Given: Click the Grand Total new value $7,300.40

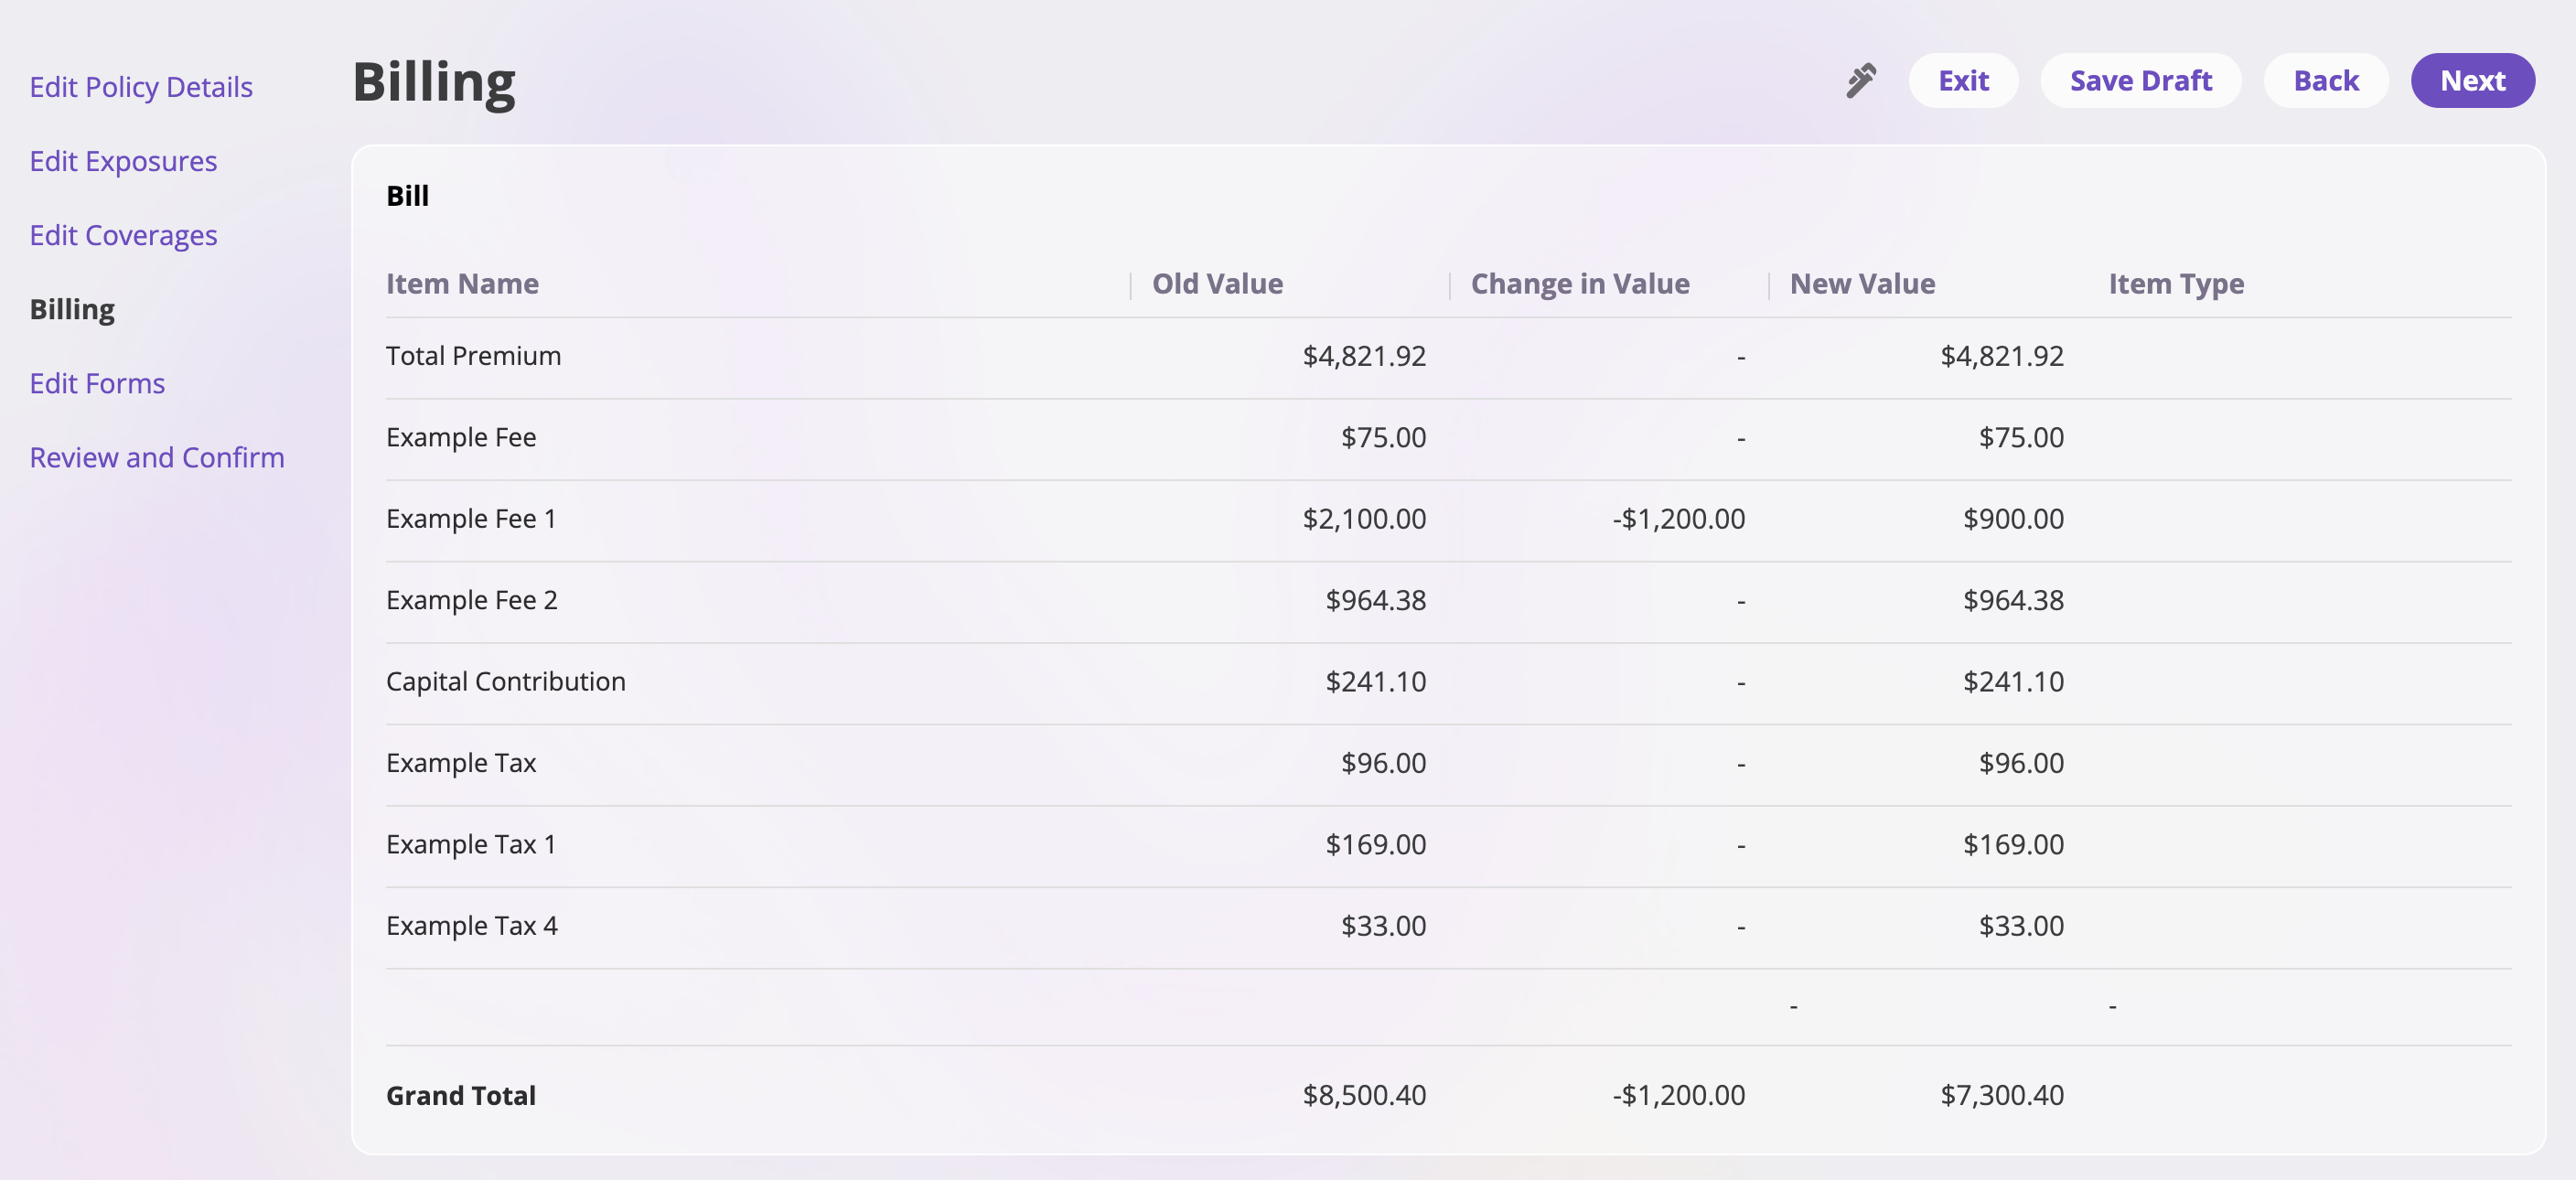Looking at the screenshot, I should [x=2001, y=1095].
